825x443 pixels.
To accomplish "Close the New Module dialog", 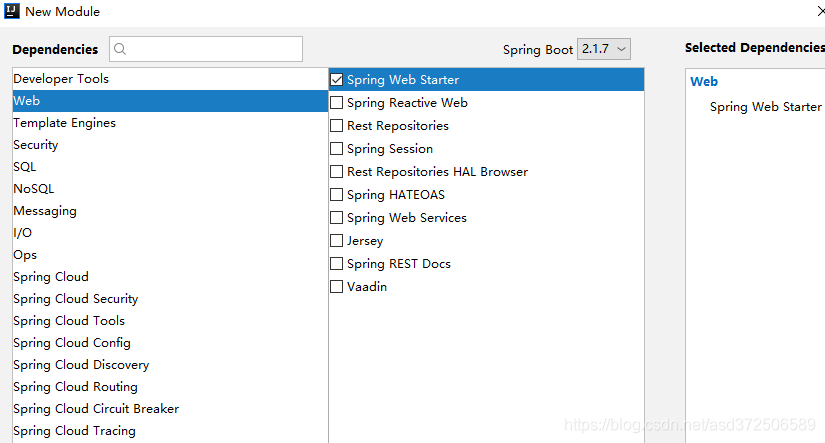I will pyautogui.click(x=821, y=11).
